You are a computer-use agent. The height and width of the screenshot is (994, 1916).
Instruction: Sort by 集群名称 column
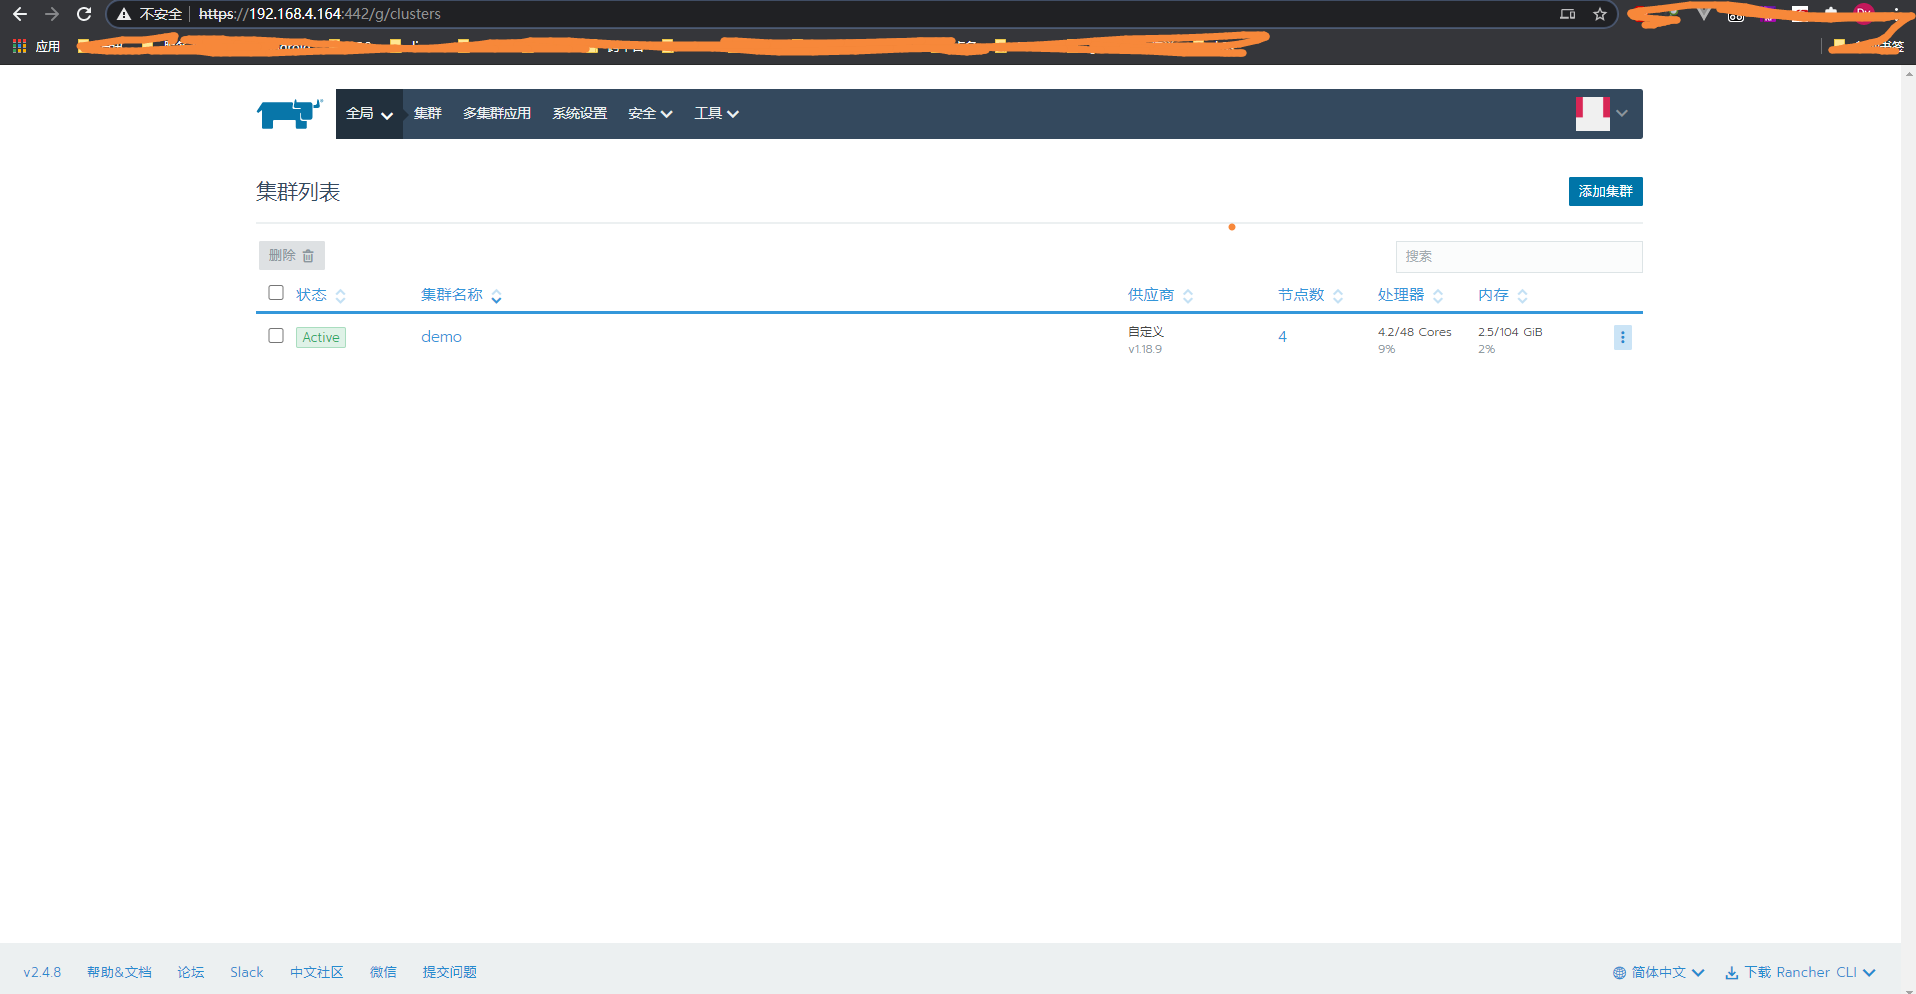(x=461, y=295)
